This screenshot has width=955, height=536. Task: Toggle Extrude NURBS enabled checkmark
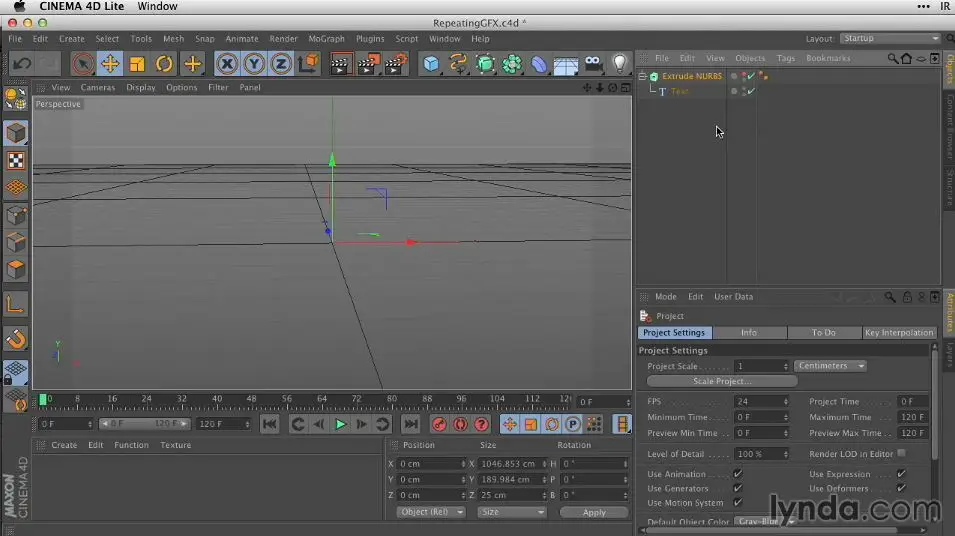point(751,76)
